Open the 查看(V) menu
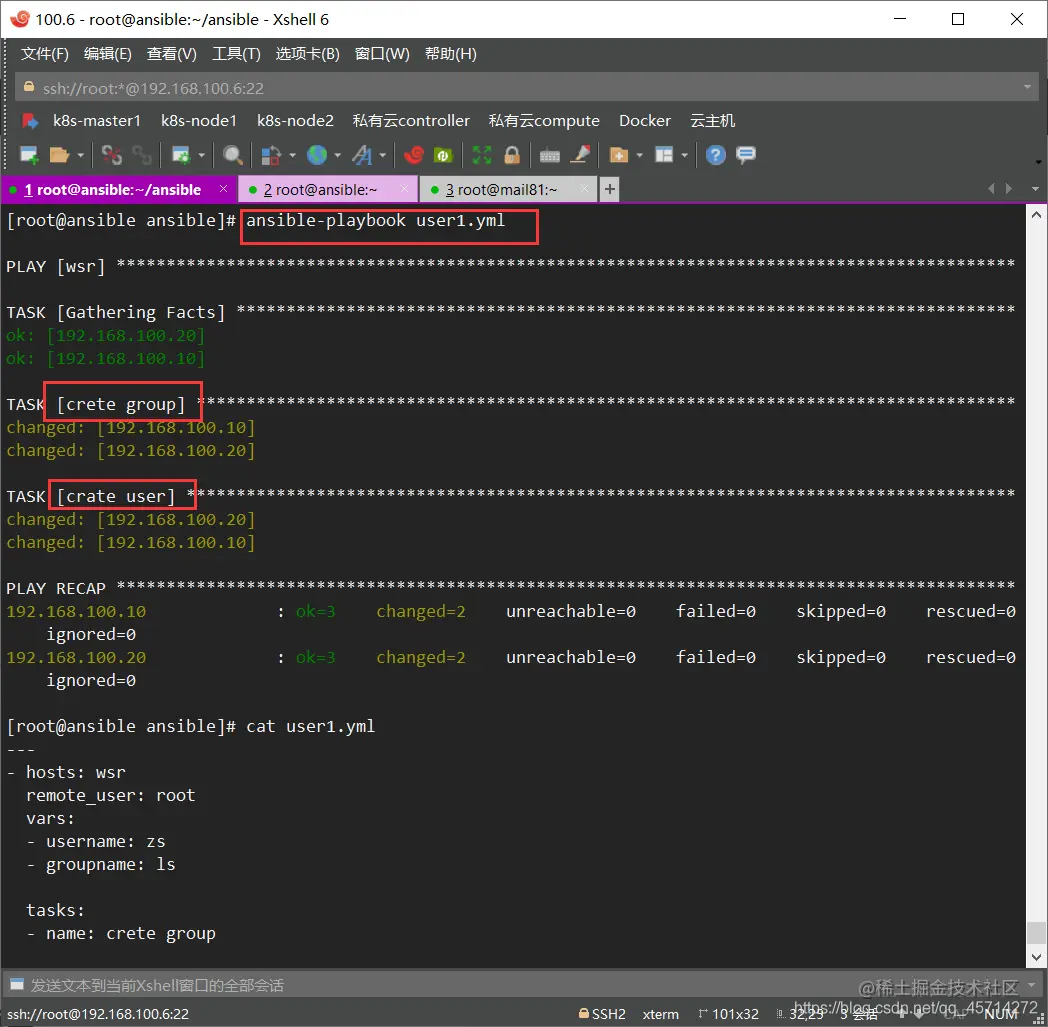The image size is (1048, 1027). coord(172,53)
